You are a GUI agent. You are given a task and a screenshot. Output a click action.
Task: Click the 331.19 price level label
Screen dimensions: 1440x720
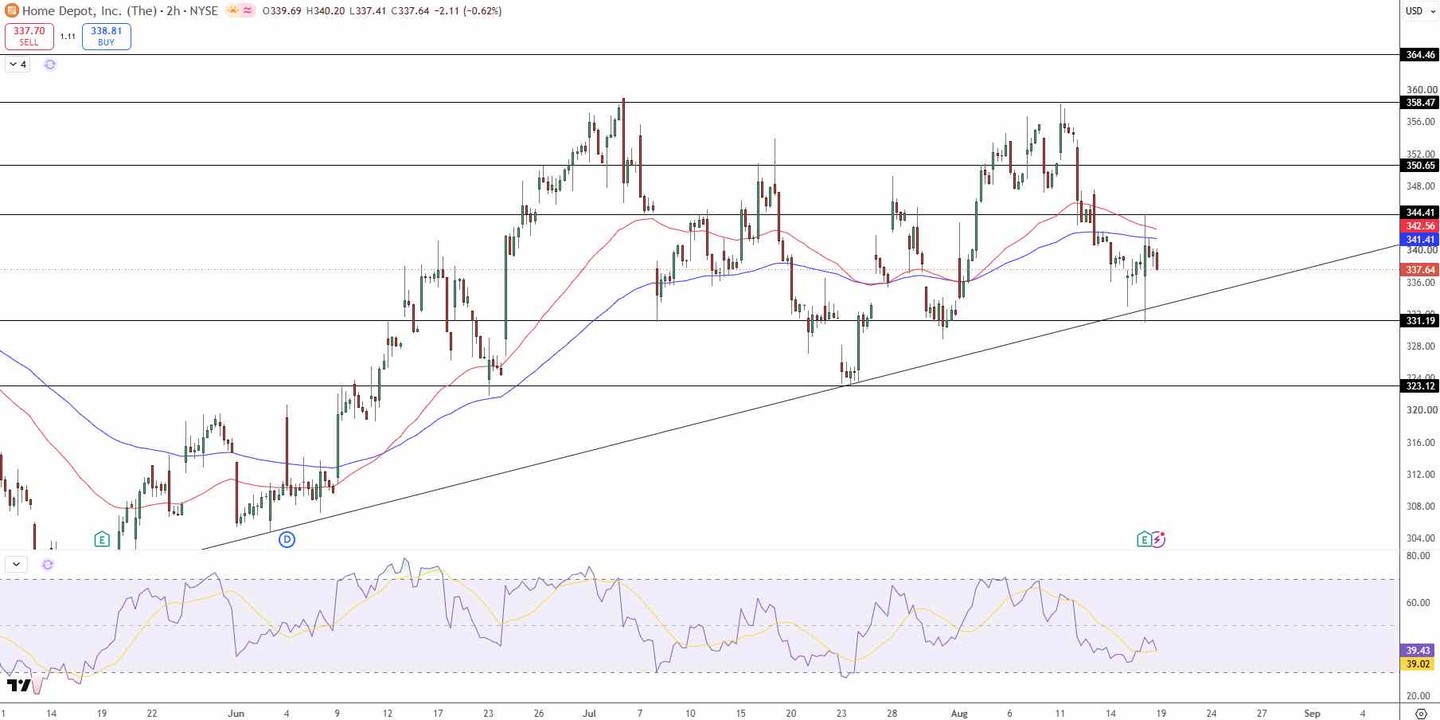pyautogui.click(x=1420, y=321)
